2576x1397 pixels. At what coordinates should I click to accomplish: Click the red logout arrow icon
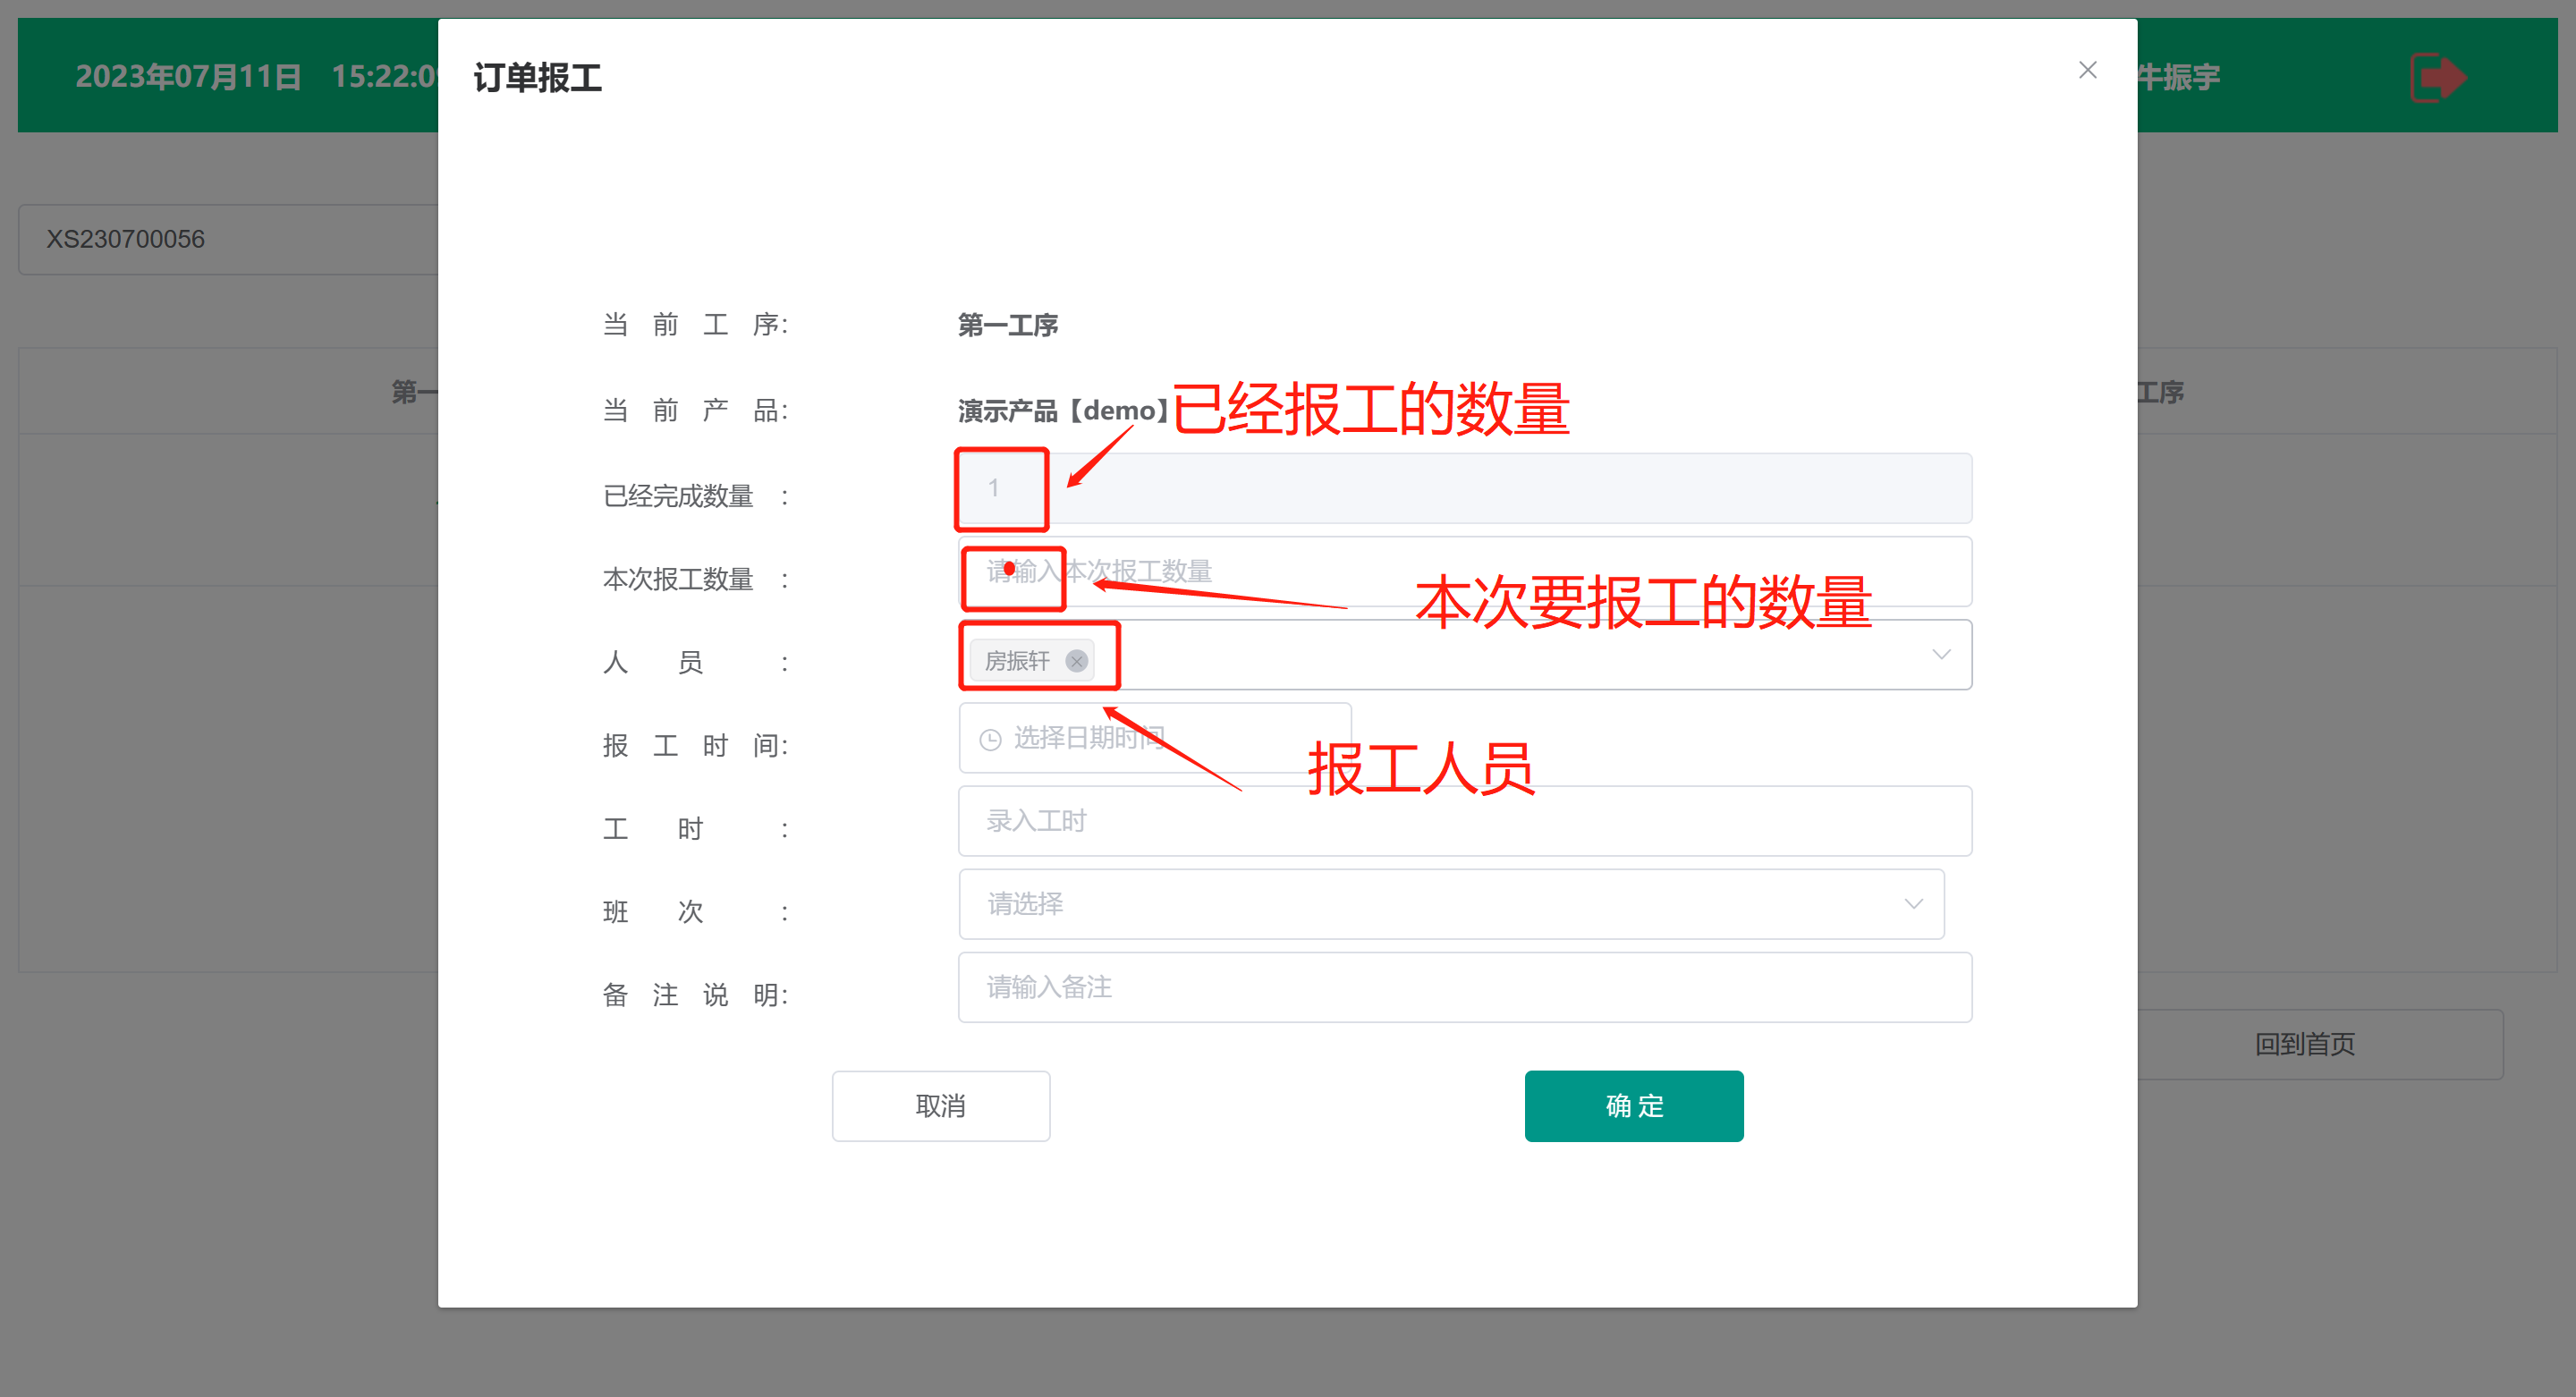pyautogui.click(x=2438, y=77)
